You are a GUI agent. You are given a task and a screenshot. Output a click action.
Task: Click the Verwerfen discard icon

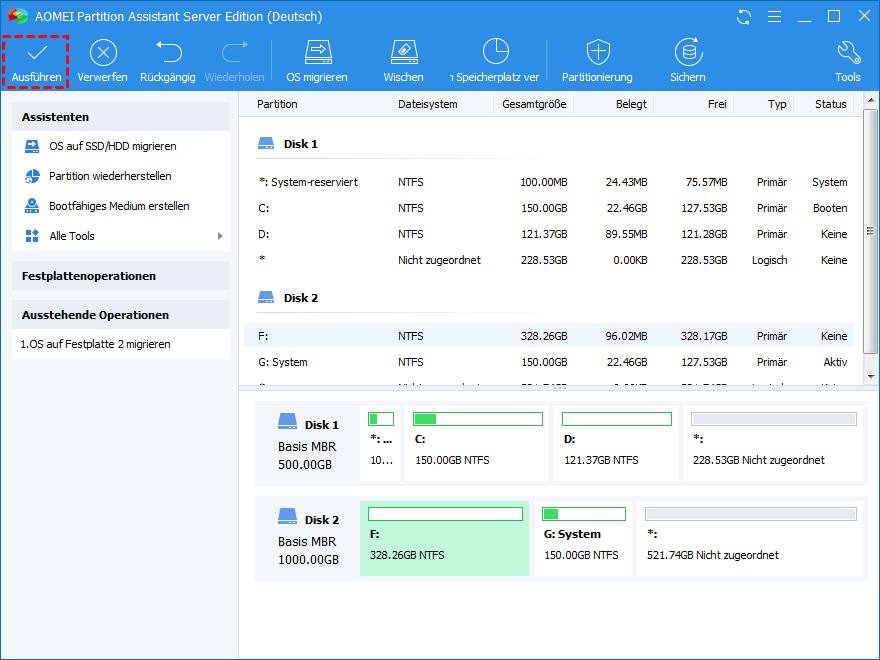103,53
